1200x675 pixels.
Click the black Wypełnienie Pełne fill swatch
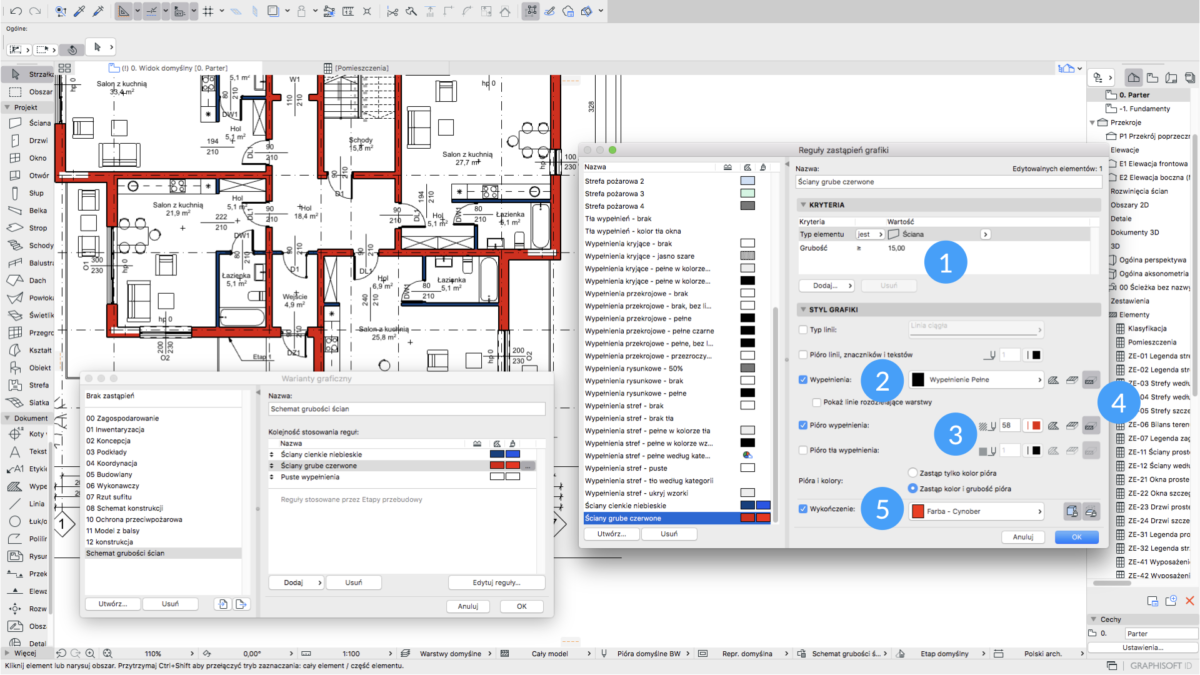pos(919,380)
